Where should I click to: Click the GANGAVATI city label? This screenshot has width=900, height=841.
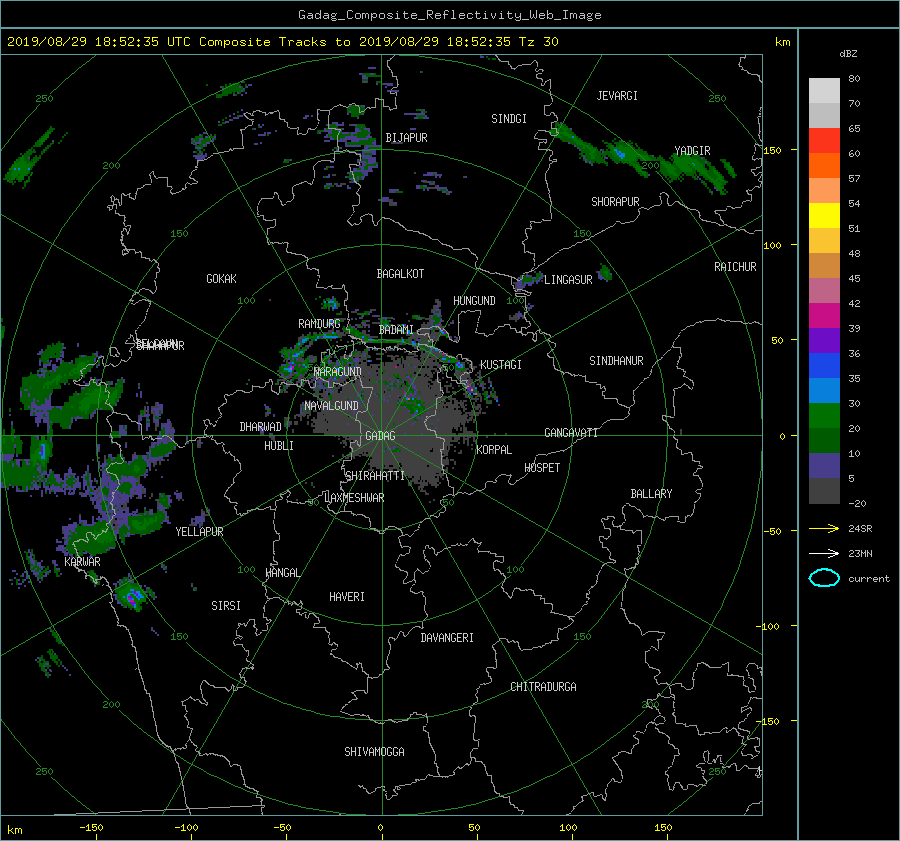571,433
